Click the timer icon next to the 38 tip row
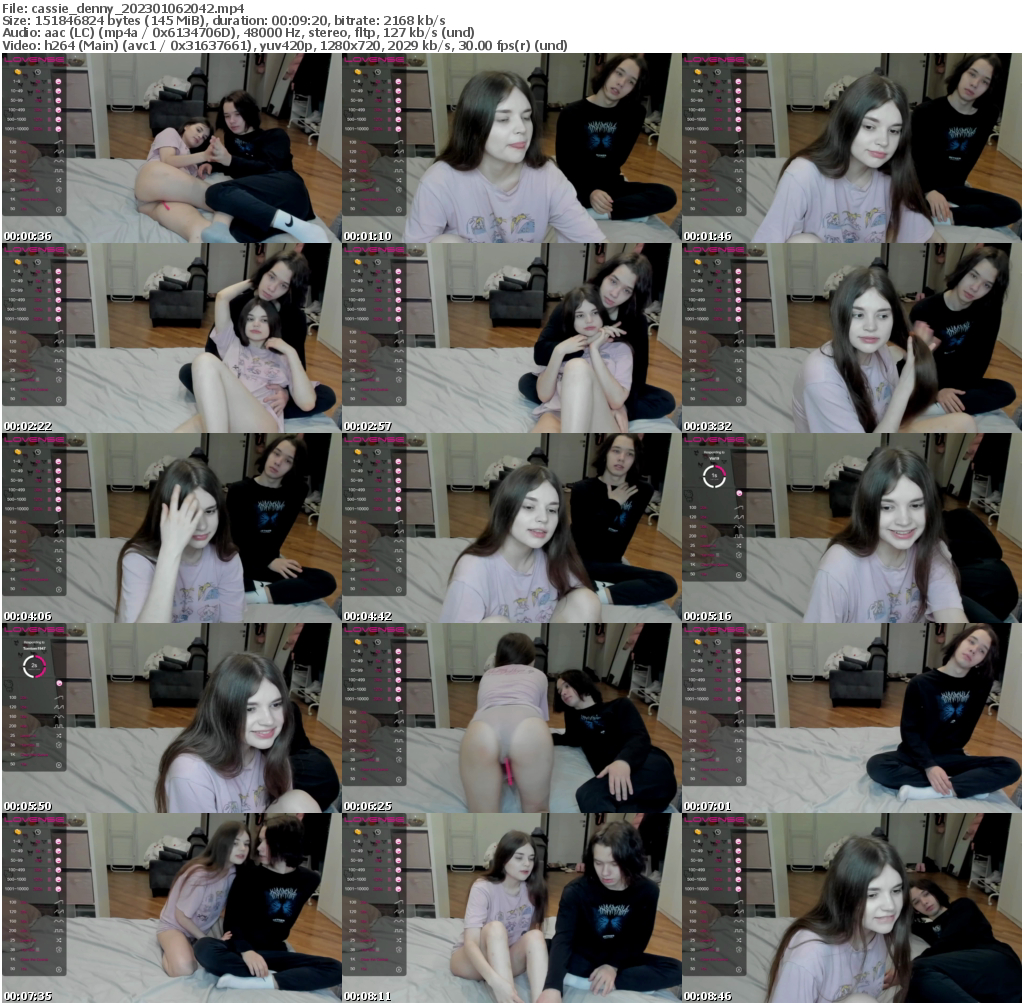Screen dimensions: 1024x1003 [58, 189]
